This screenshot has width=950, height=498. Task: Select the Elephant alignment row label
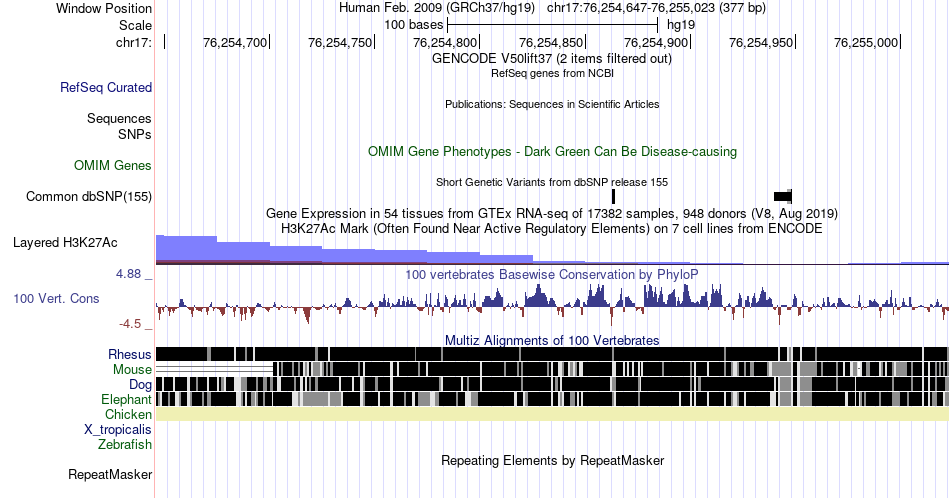[x=127, y=399]
